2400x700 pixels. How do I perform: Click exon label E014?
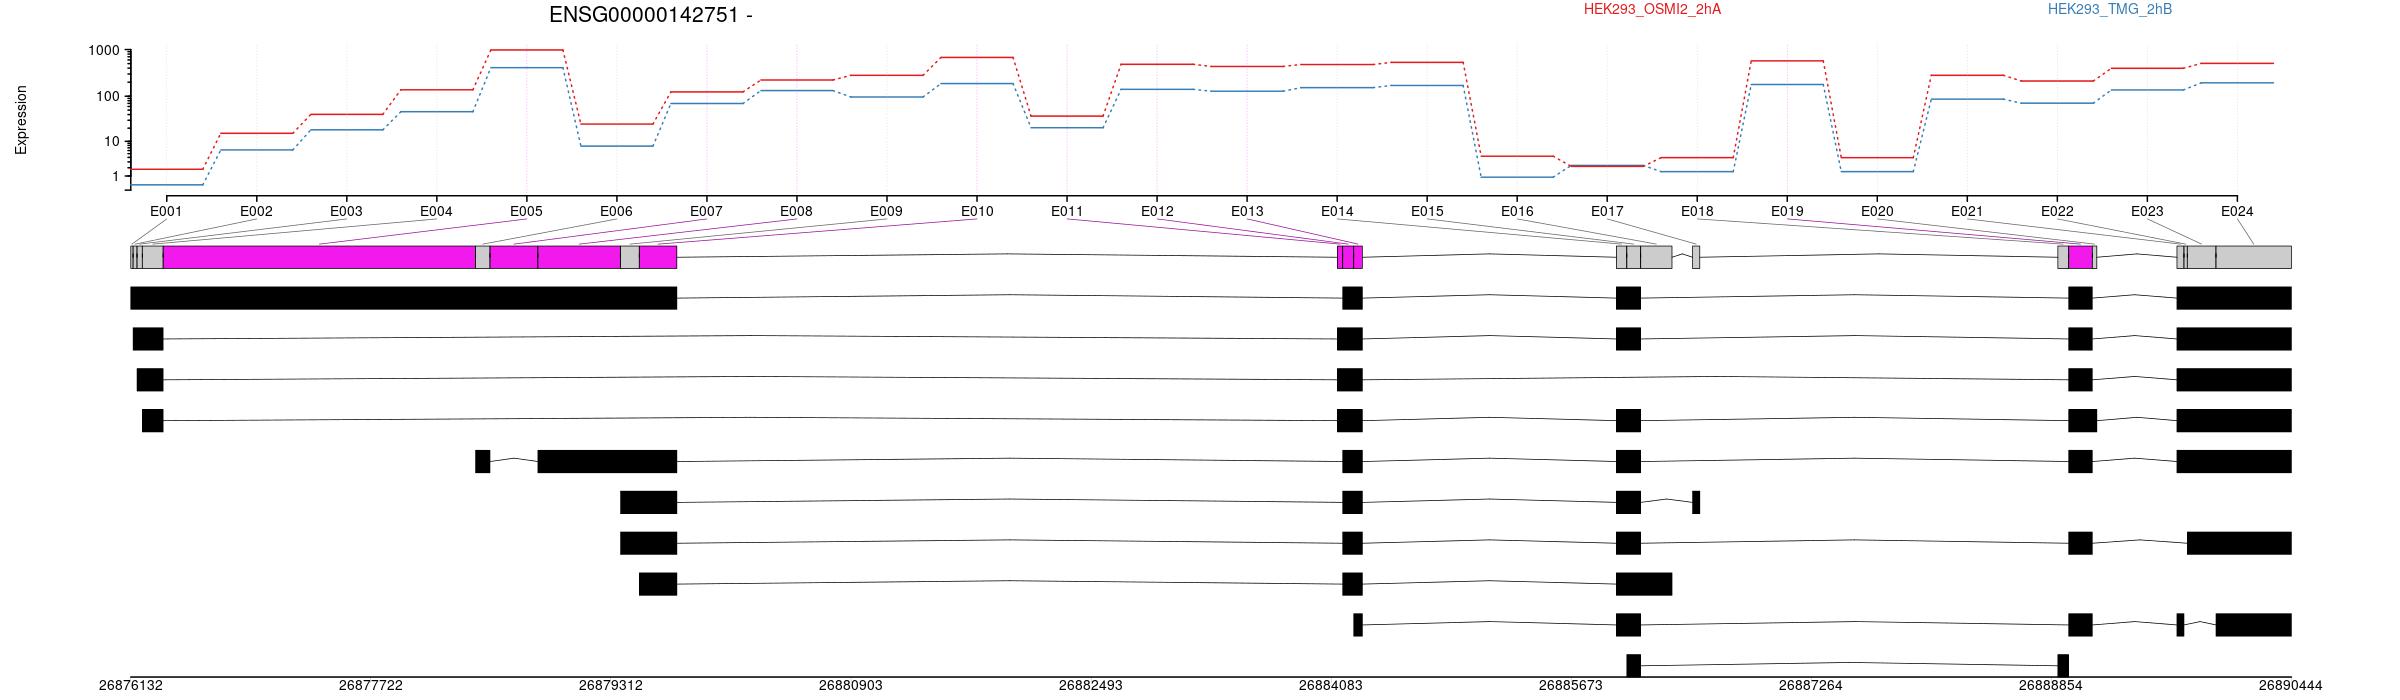[x=1337, y=211]
